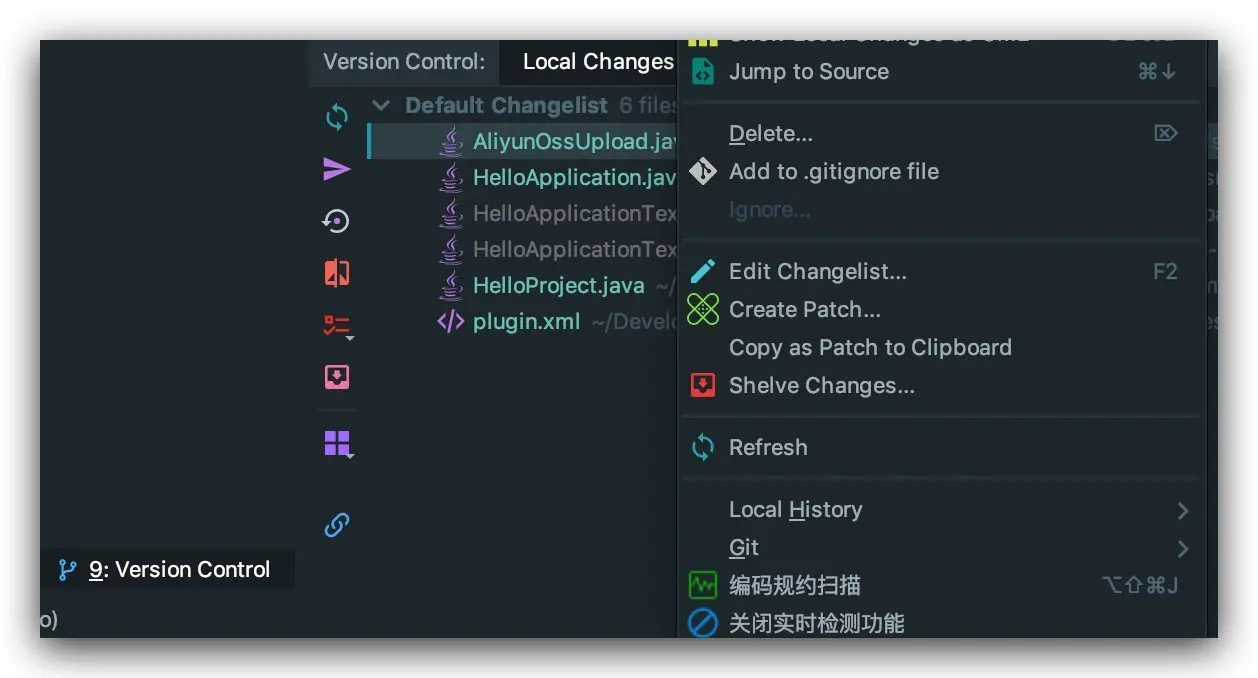1258x678 pixels.
Task: Open the purple Group By grid icon
Action: point(337,443)
